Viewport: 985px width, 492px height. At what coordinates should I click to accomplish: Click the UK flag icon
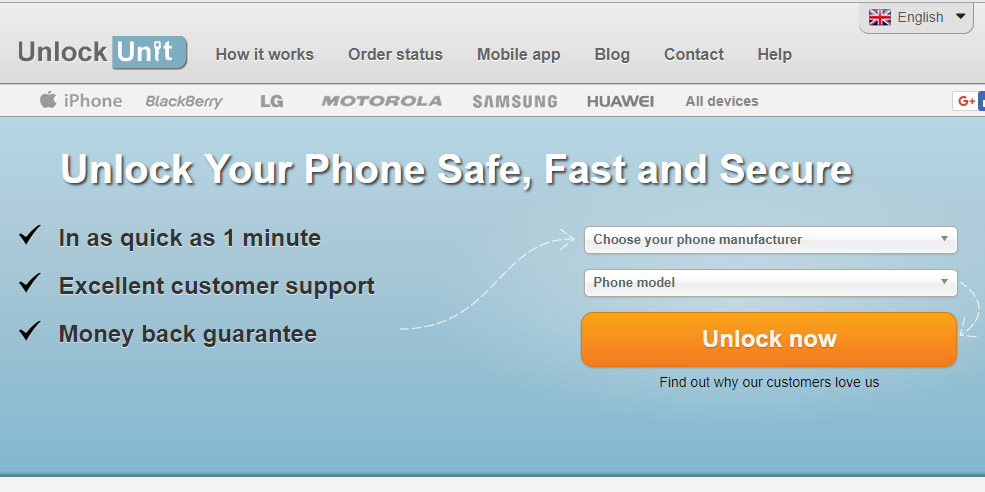coord(879,17)
